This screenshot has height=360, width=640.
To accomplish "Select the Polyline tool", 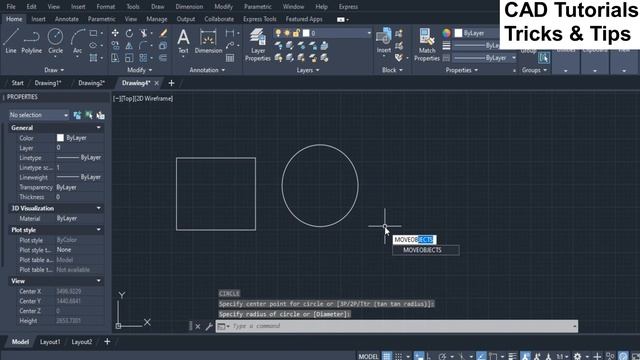I will (x=31, y=41).
